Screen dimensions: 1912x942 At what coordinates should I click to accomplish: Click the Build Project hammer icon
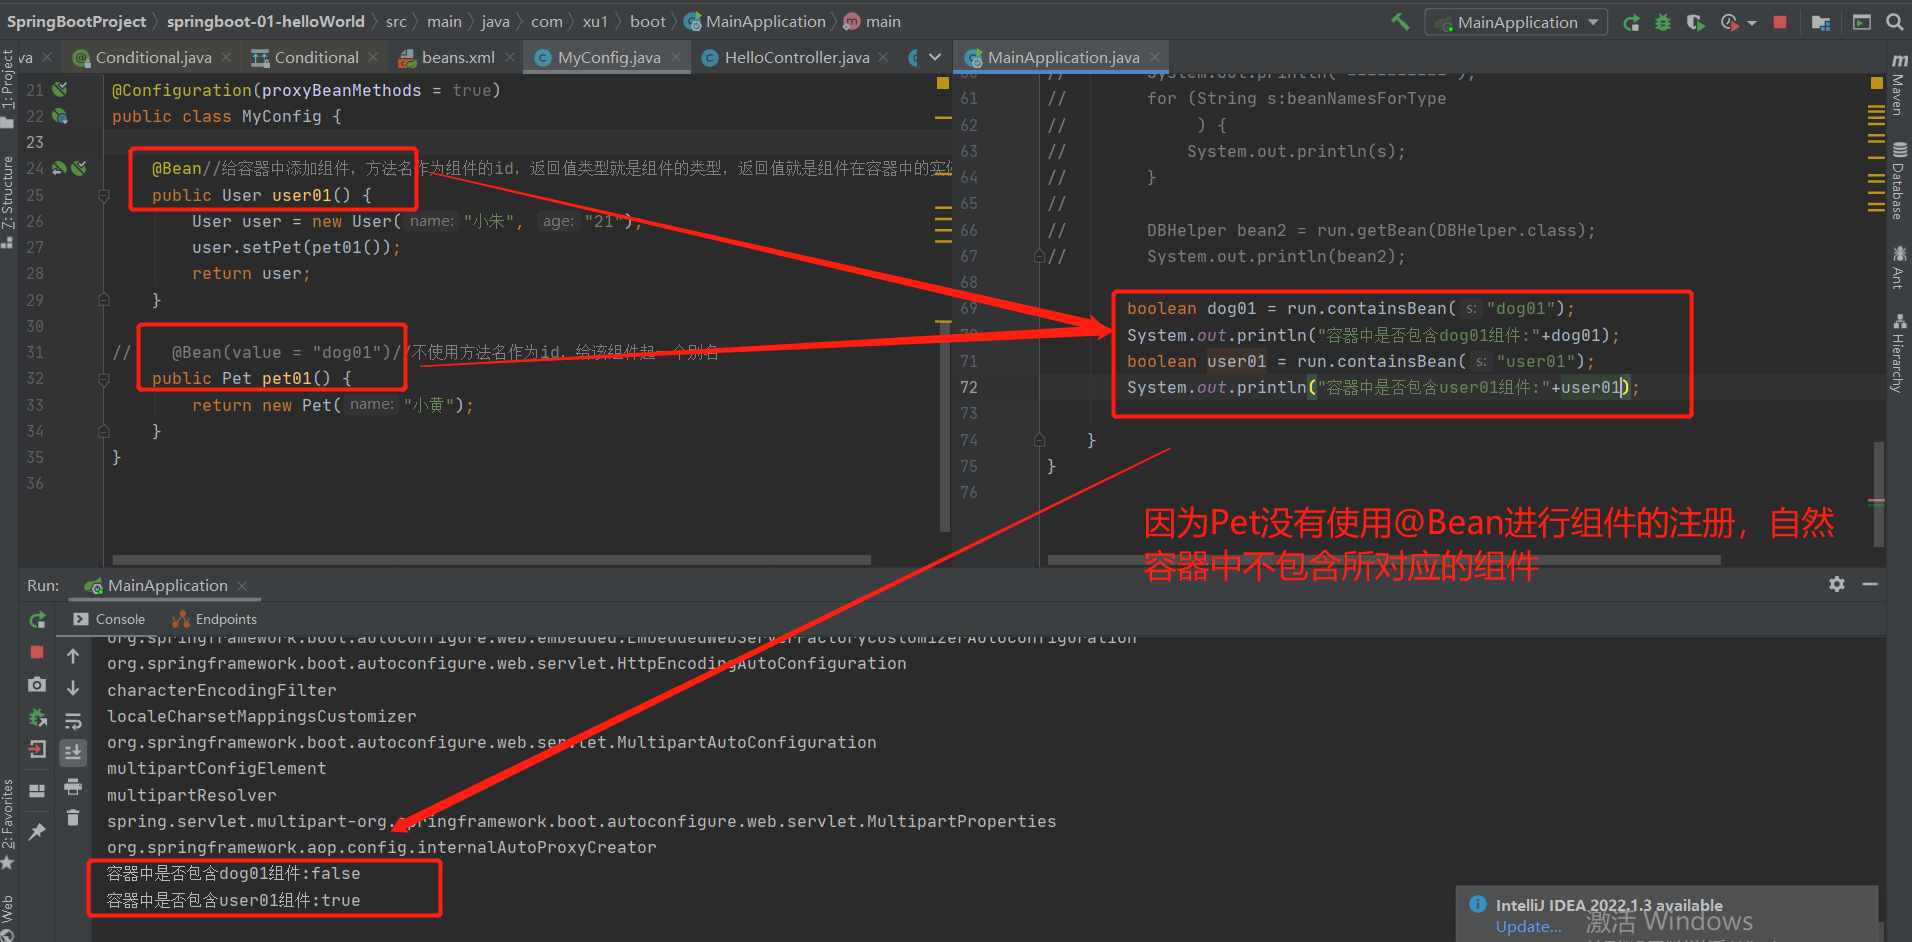click(x=1400, y=21)
